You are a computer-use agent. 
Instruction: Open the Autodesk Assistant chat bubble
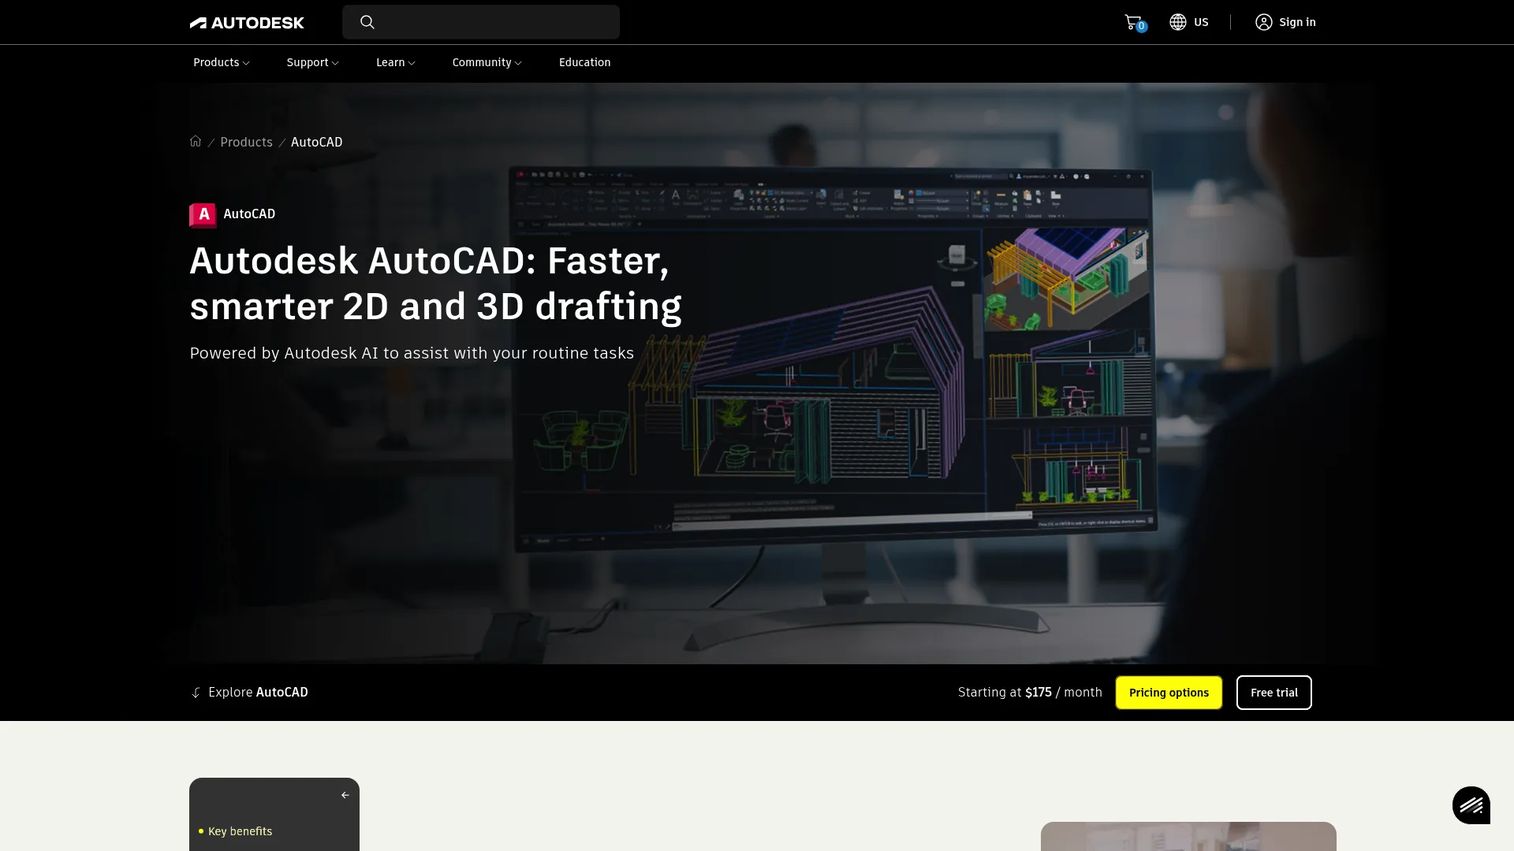pyautogui.click(x=1471, y=805)
